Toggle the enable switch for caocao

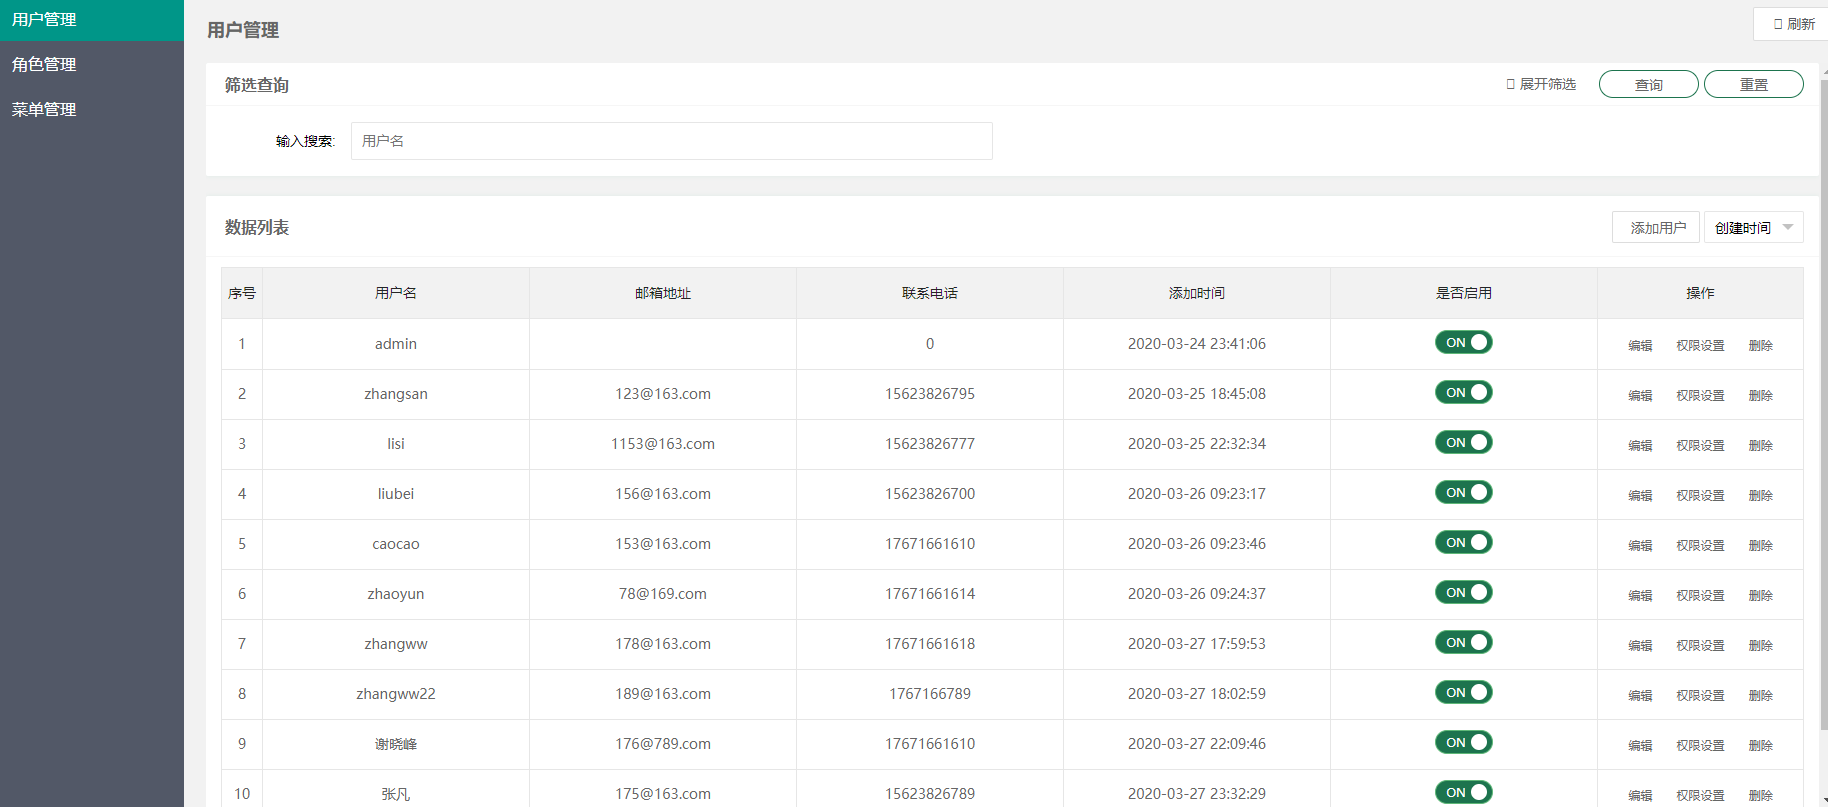pyautogui.click(x=1463, y=543)
